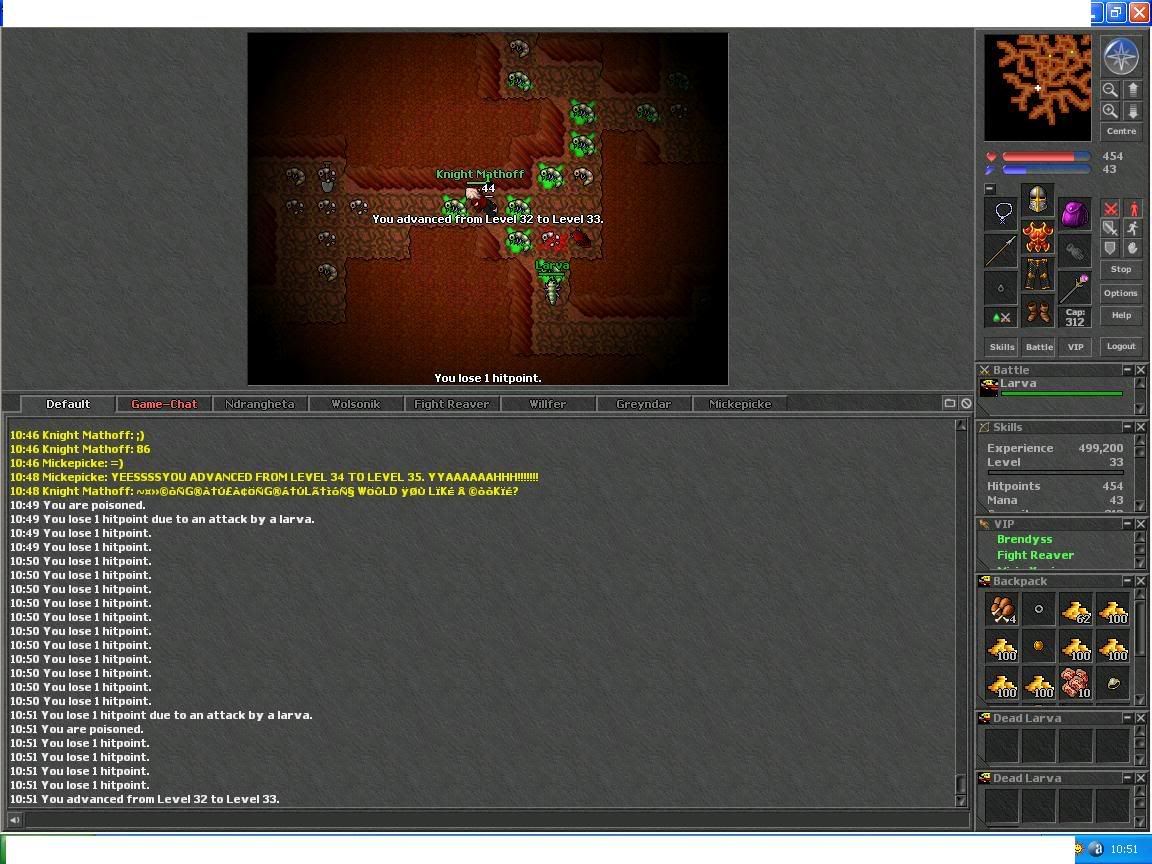Enable balanced fight mode (sword and shield)
1152x864 pixels.
[1110, 228]
